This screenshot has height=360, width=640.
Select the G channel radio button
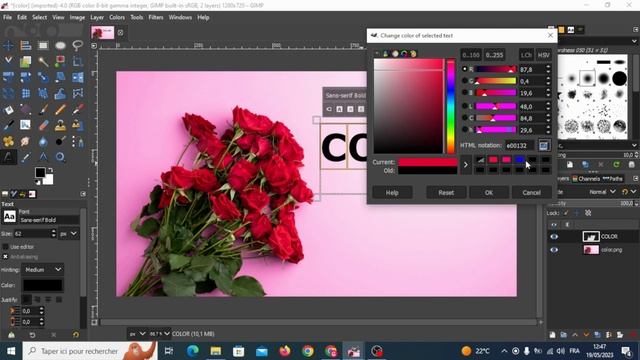pos(464,81)
